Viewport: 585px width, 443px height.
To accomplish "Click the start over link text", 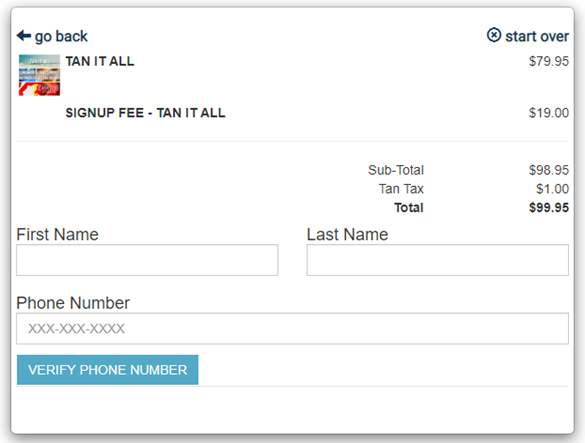I will (537, 36).
